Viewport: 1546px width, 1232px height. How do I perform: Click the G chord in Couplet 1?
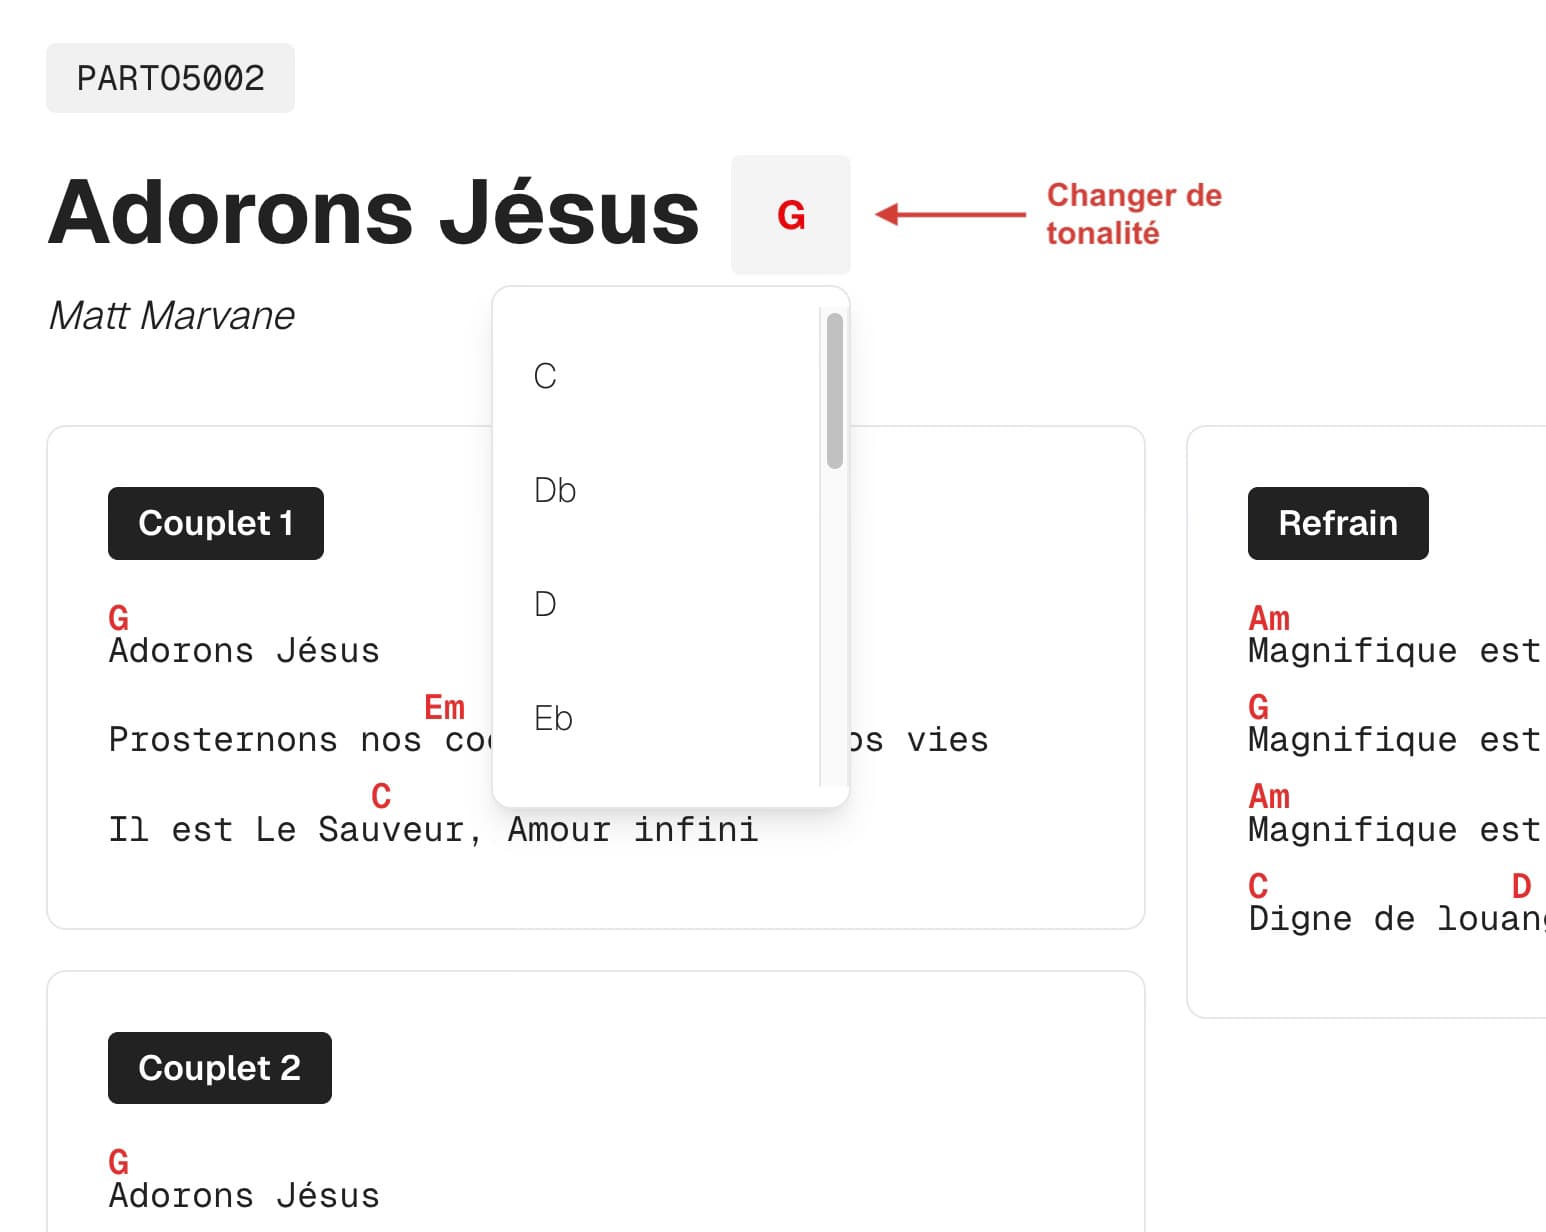118,617
